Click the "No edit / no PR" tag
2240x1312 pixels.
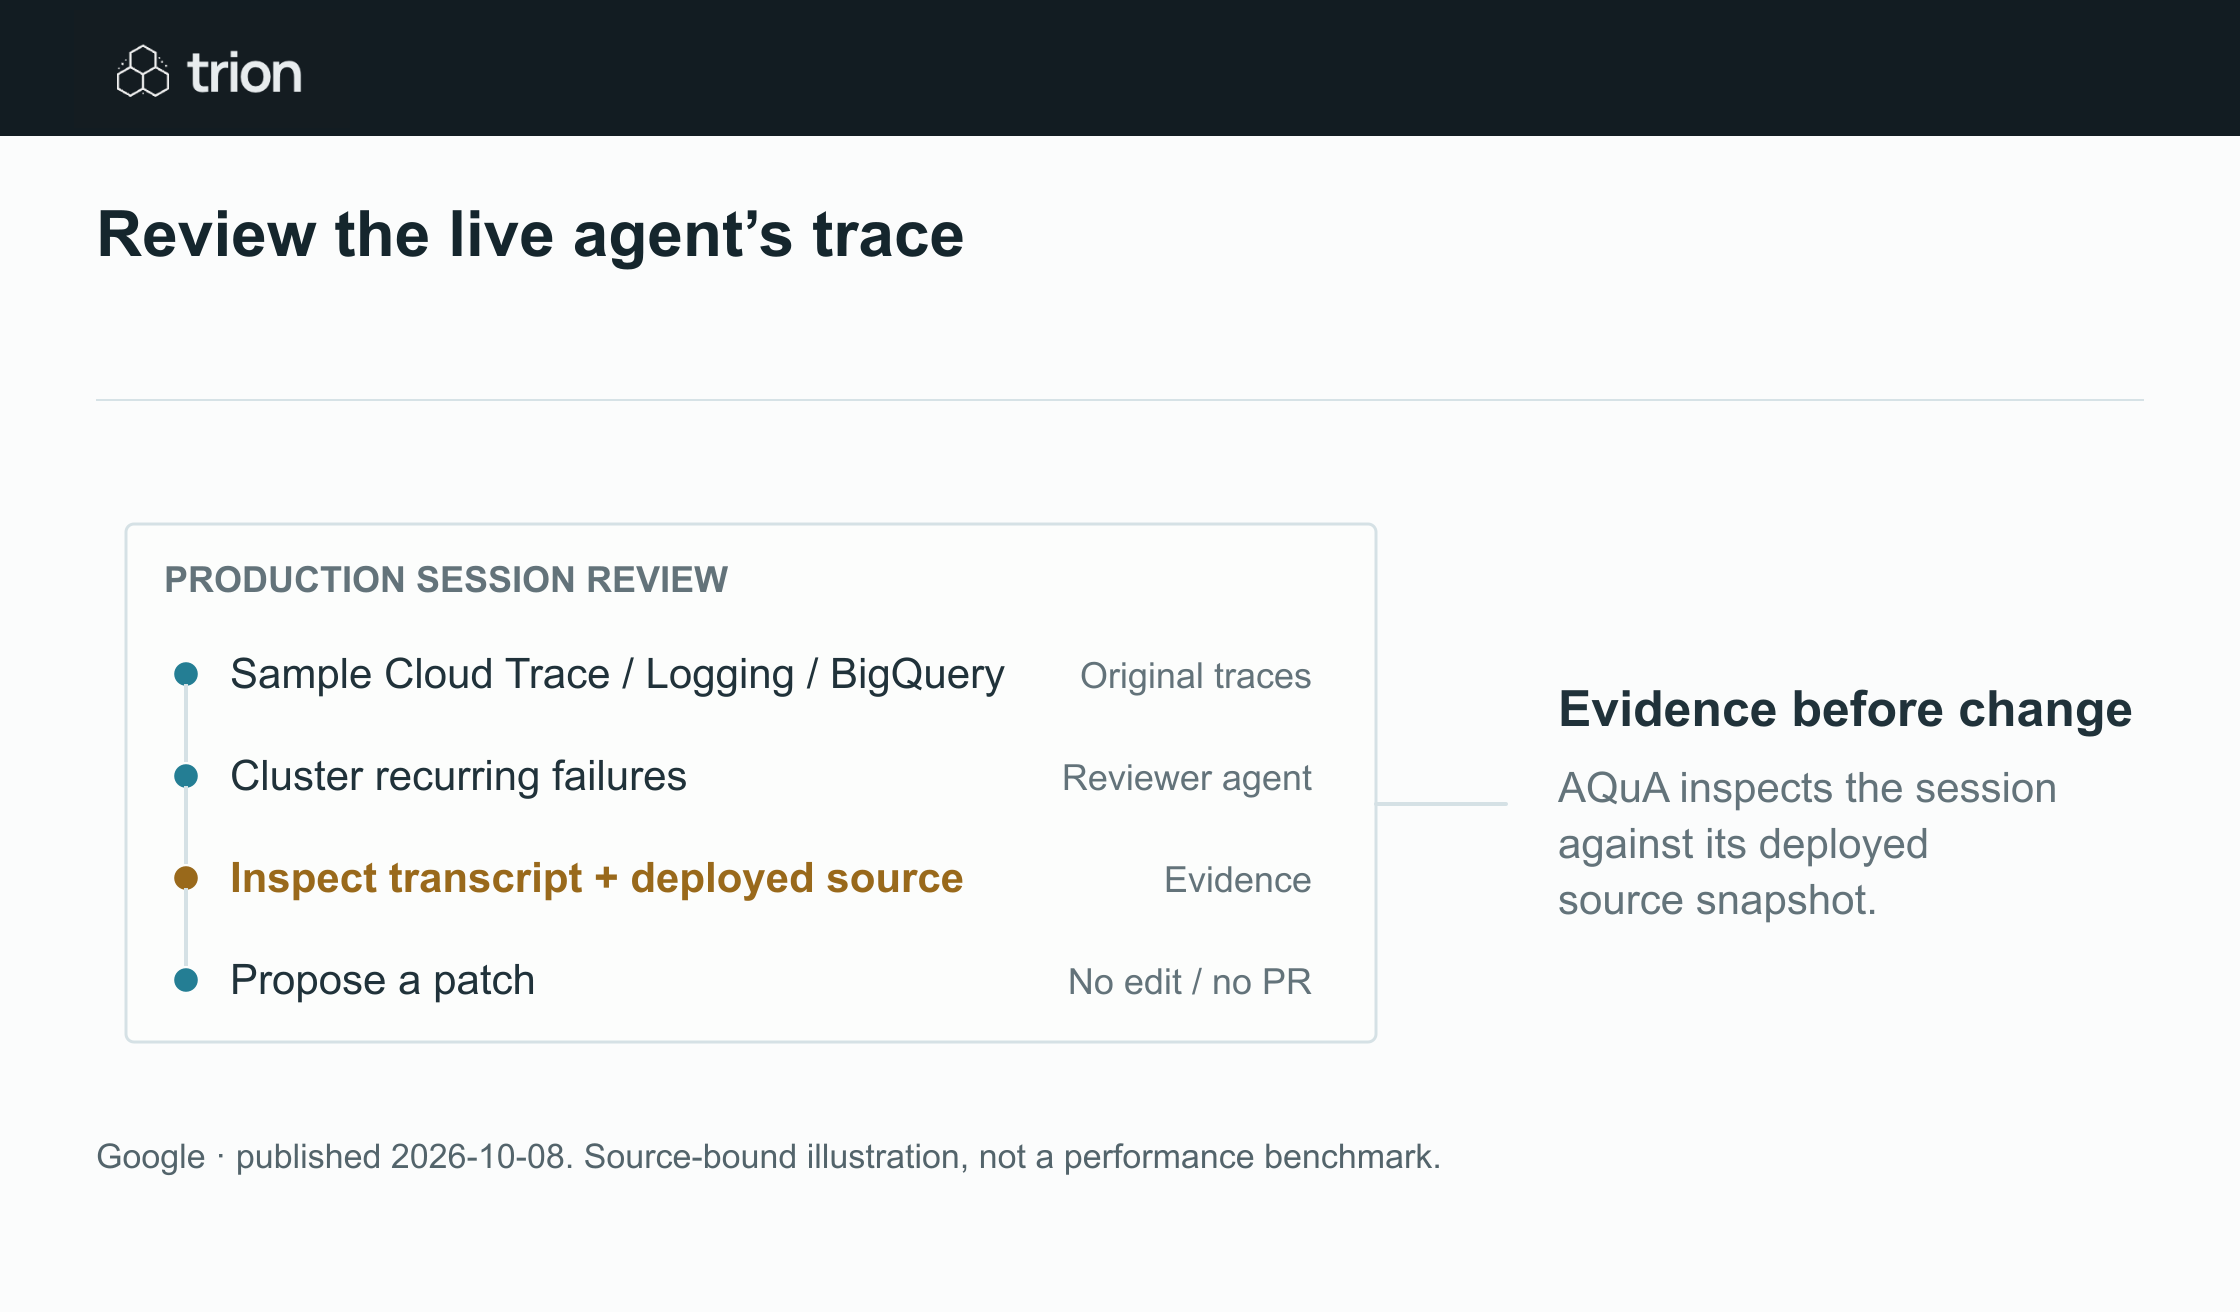[1189, 982]
